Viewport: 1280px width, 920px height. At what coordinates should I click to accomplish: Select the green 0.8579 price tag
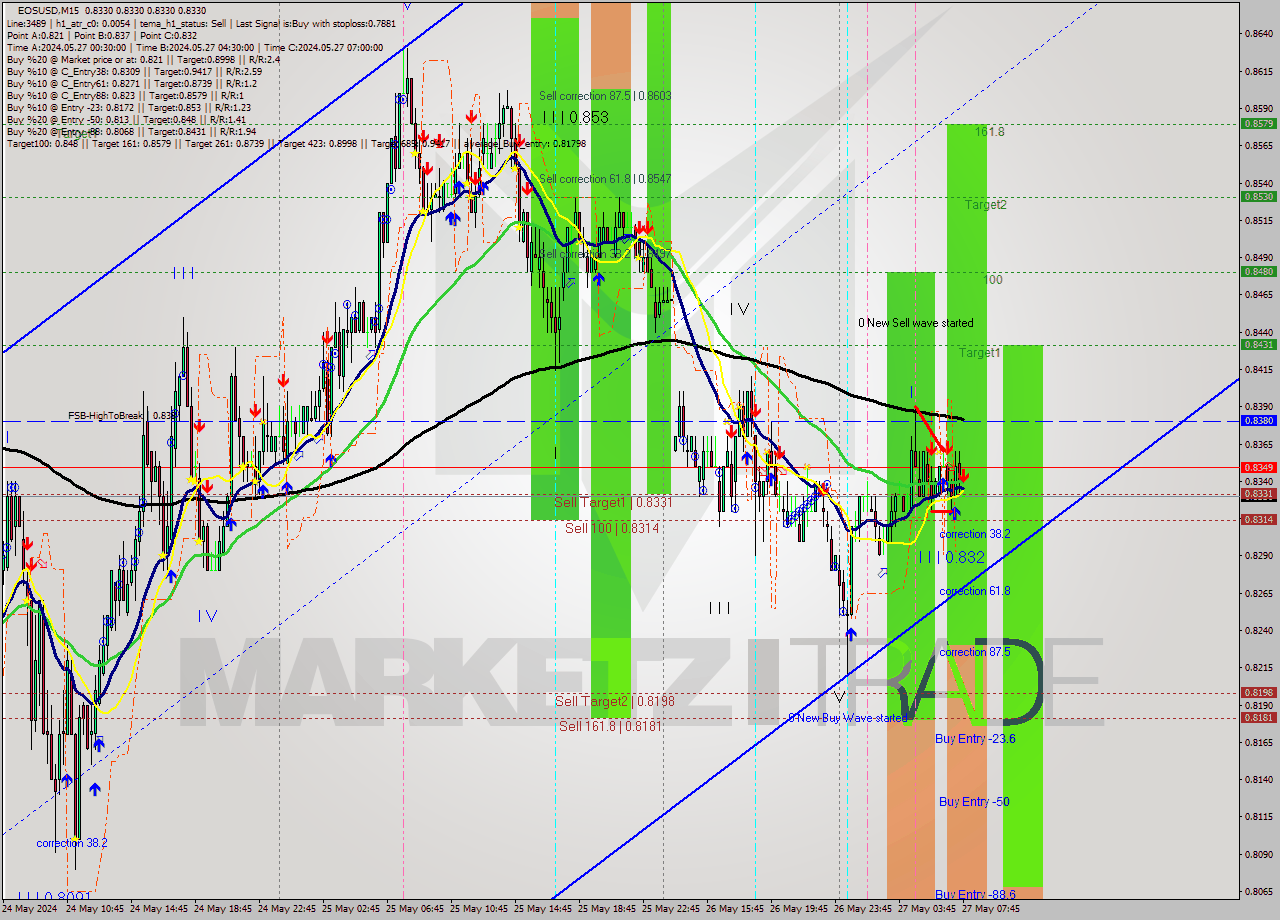tap(1258, 123)
